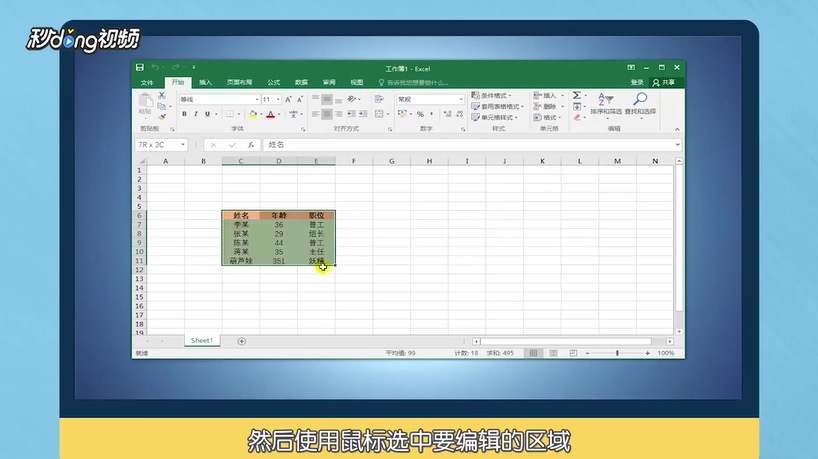Click the merge and center icon
The image size is (818, 459).
click(x=379, y=114)
